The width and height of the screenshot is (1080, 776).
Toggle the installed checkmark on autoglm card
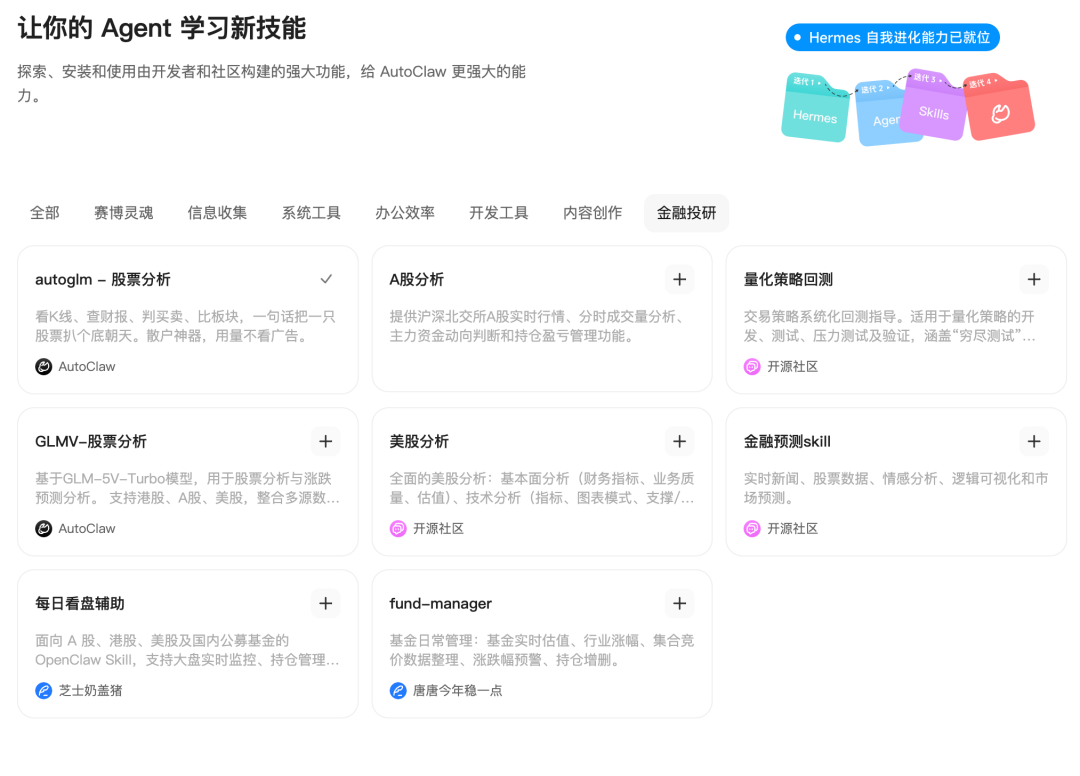(x=326, y=279)
